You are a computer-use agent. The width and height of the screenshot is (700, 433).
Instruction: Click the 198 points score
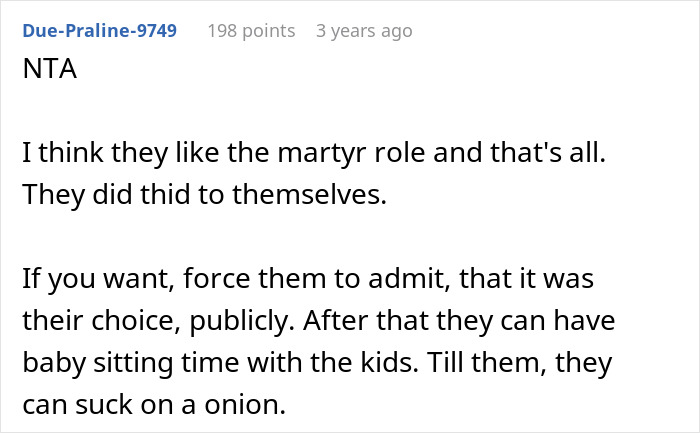pos(251,31)
